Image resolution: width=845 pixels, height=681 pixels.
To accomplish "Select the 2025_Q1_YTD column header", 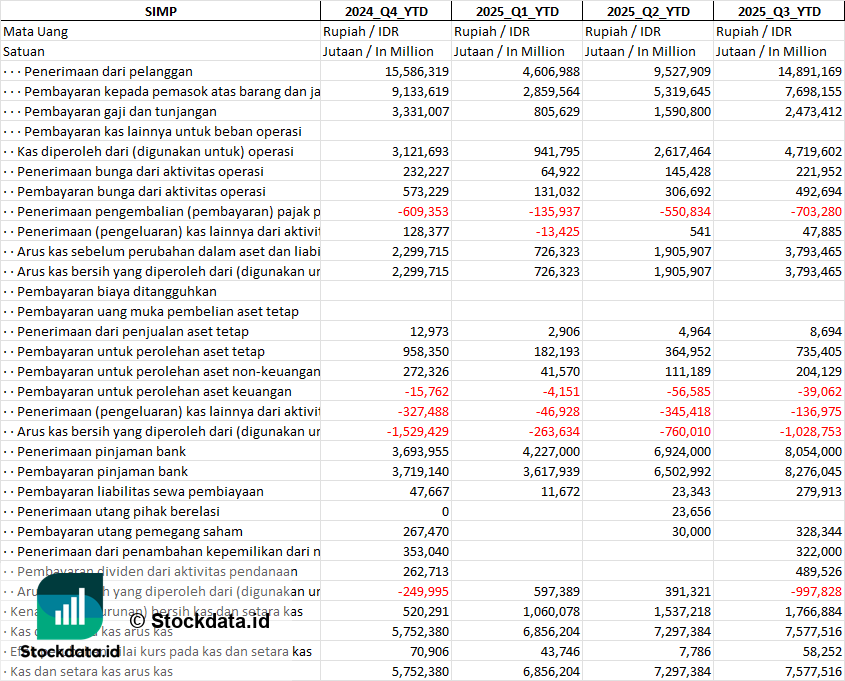I will [x=517, y=11].
